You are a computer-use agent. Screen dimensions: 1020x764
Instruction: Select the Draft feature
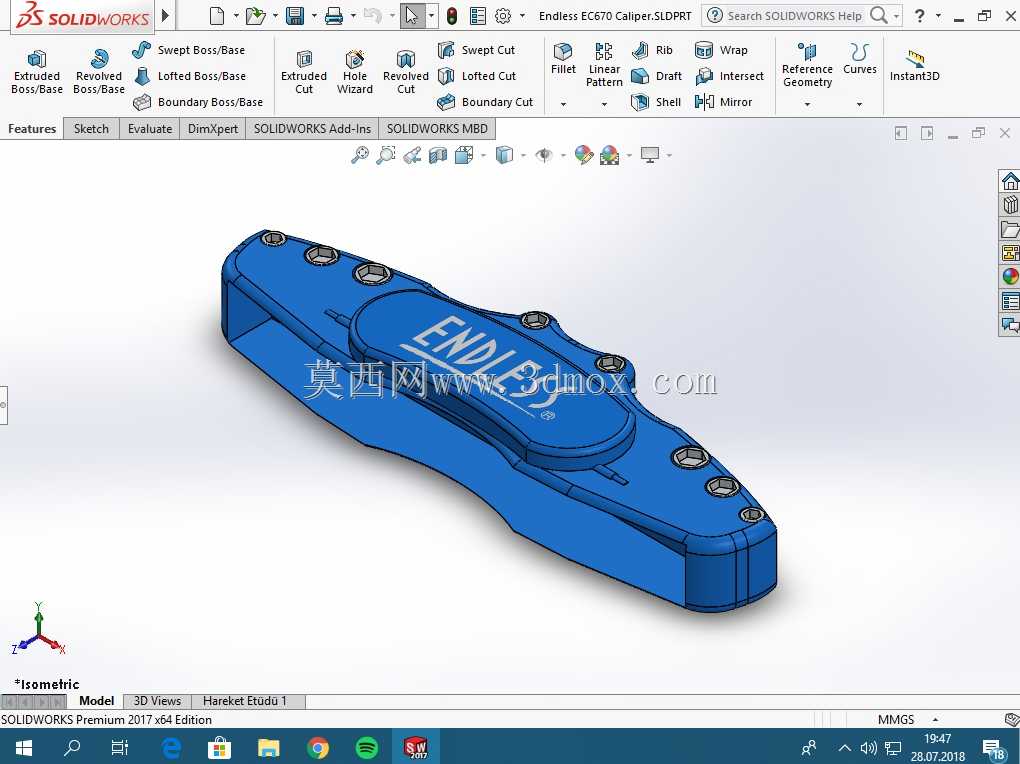(657, 76)
